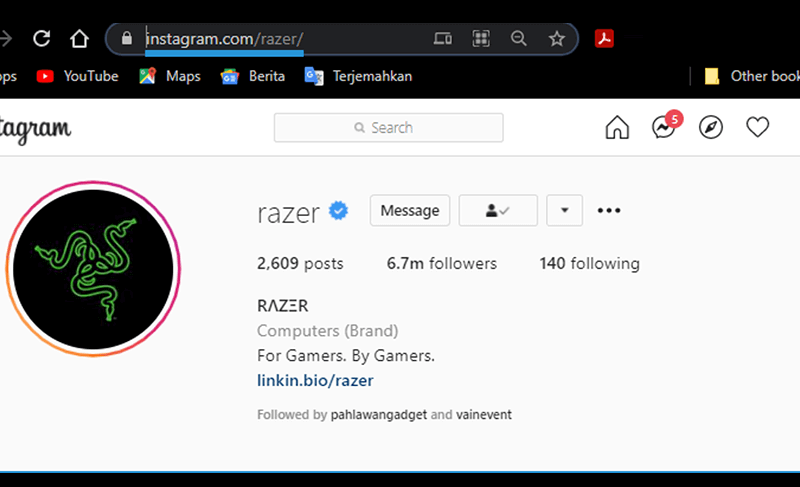Open the zoom magnifier icon in address bar
800x487 pixels.
point(518,38)
